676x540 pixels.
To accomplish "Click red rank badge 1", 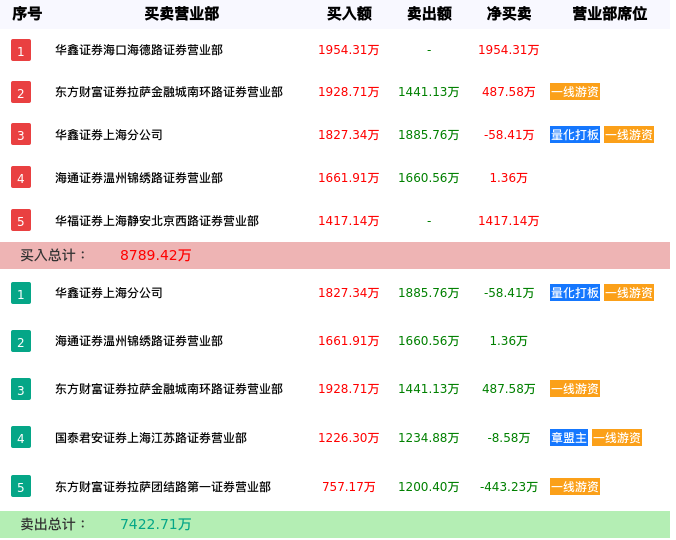I will coord(21,50).
